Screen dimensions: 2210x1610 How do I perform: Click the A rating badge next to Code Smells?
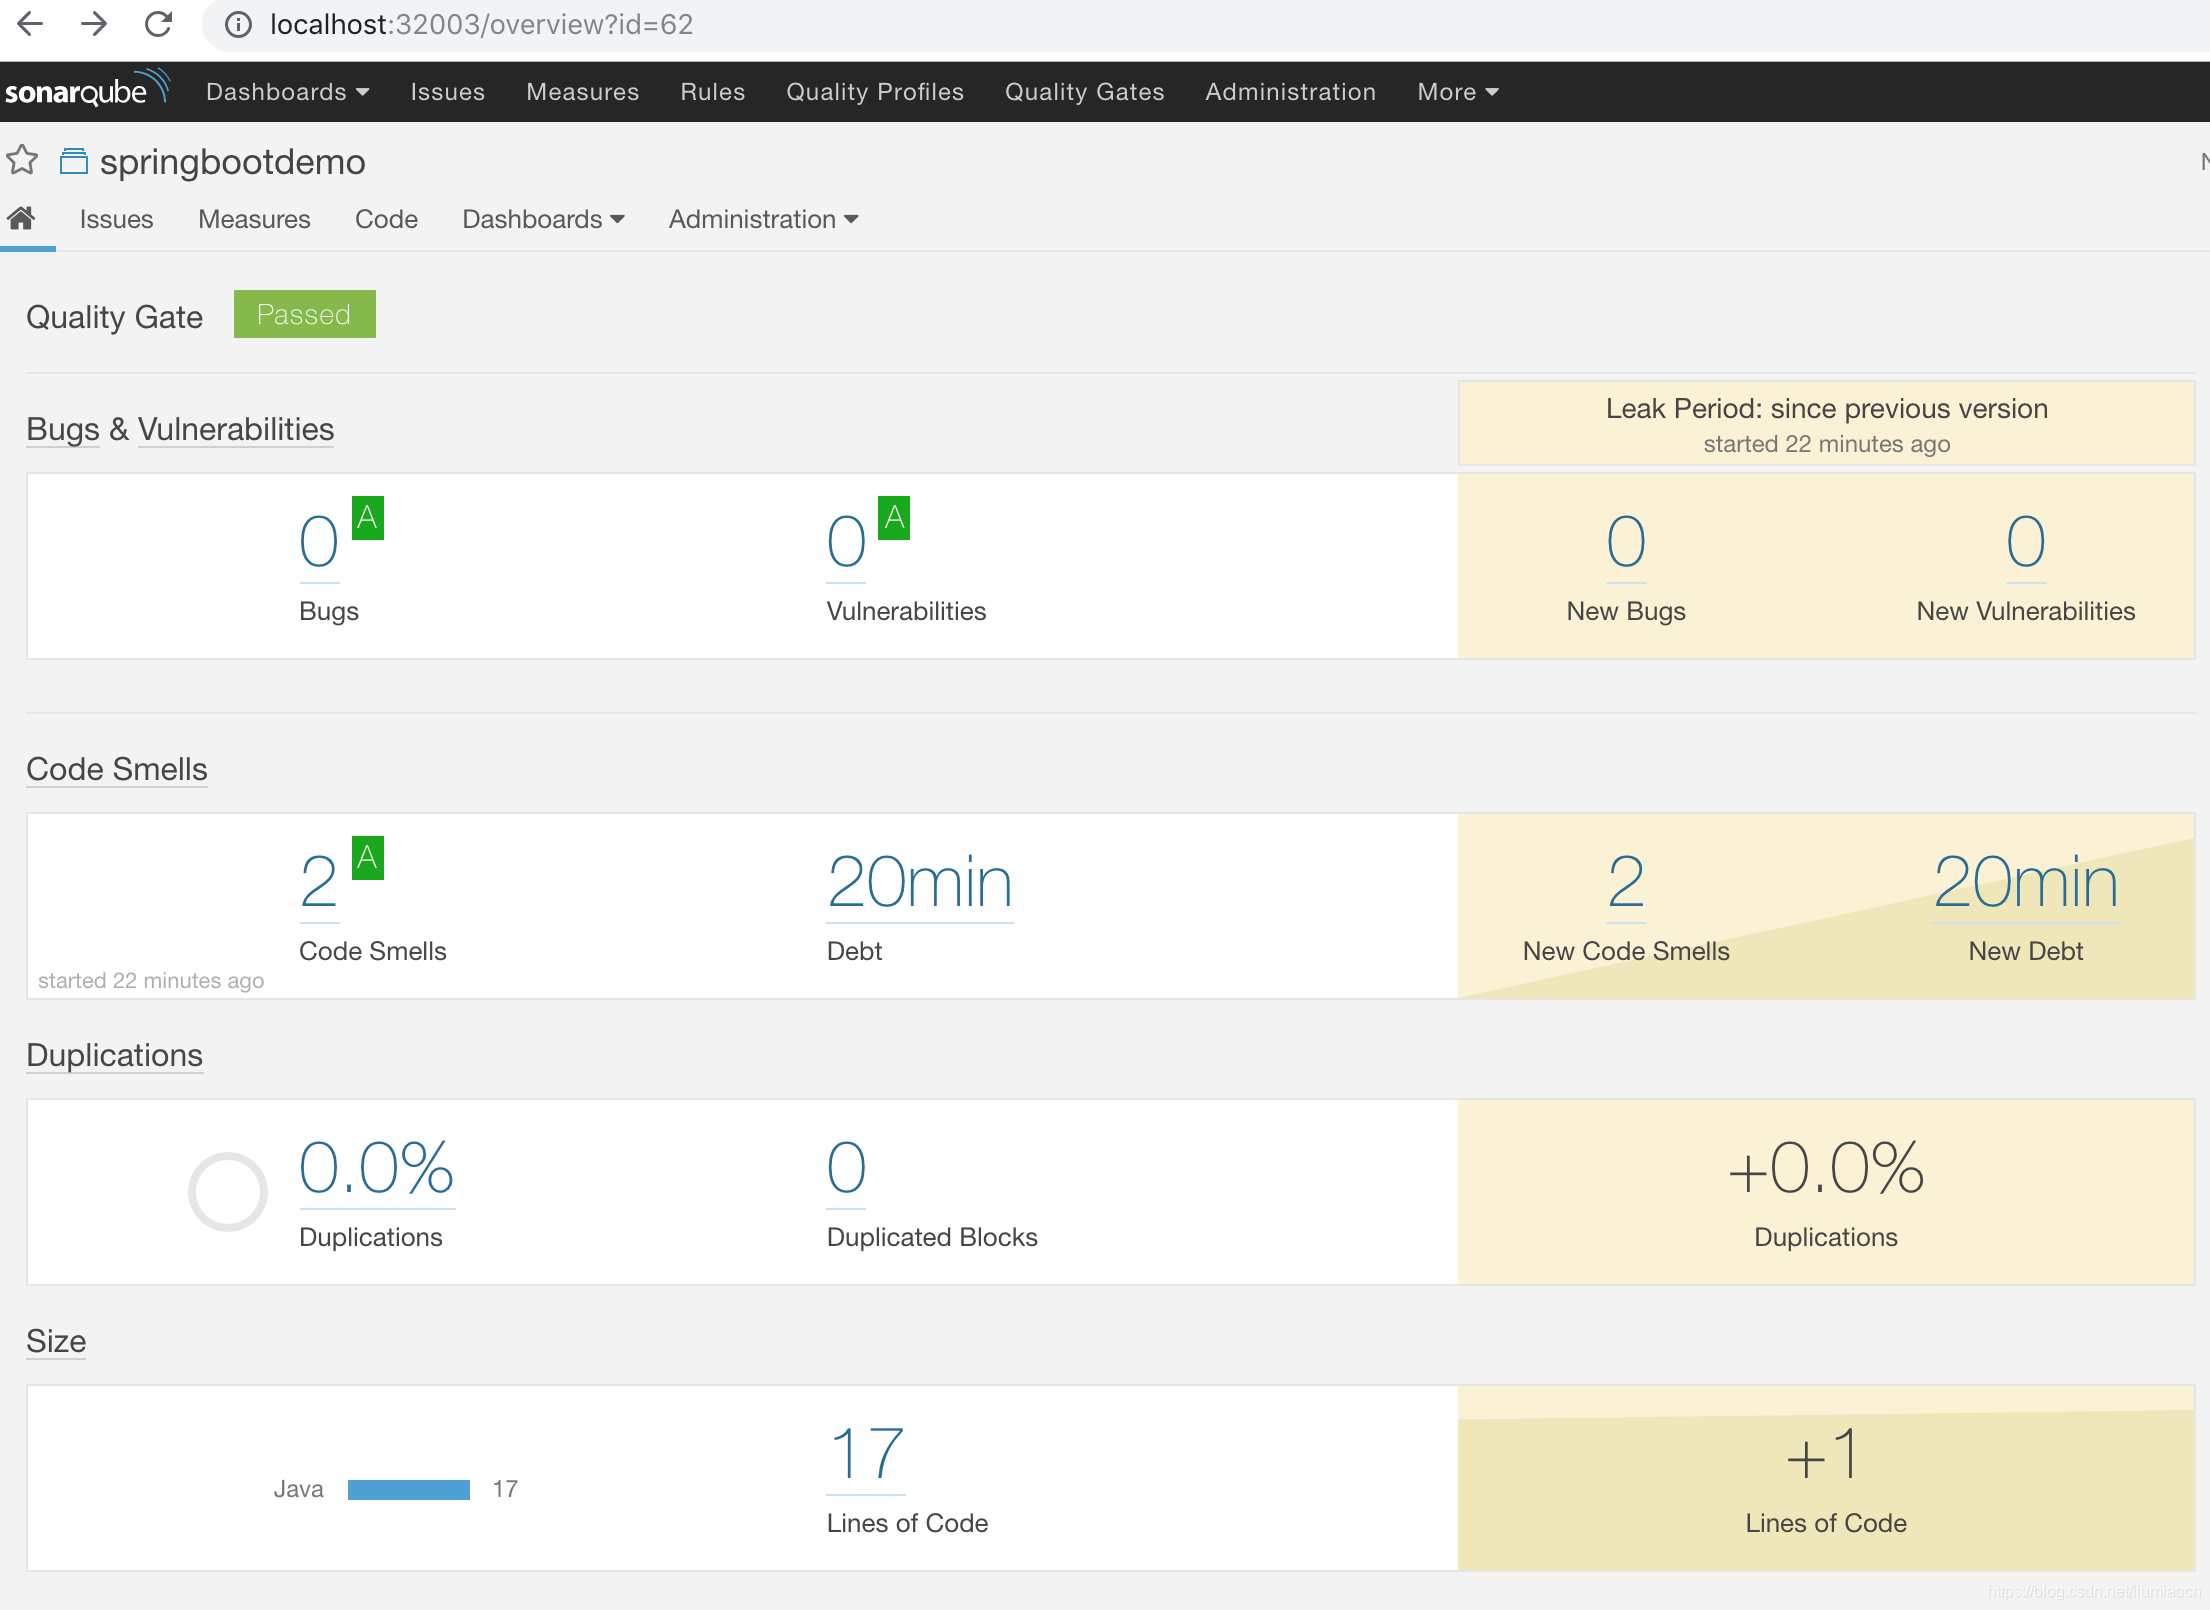point(367,857)
